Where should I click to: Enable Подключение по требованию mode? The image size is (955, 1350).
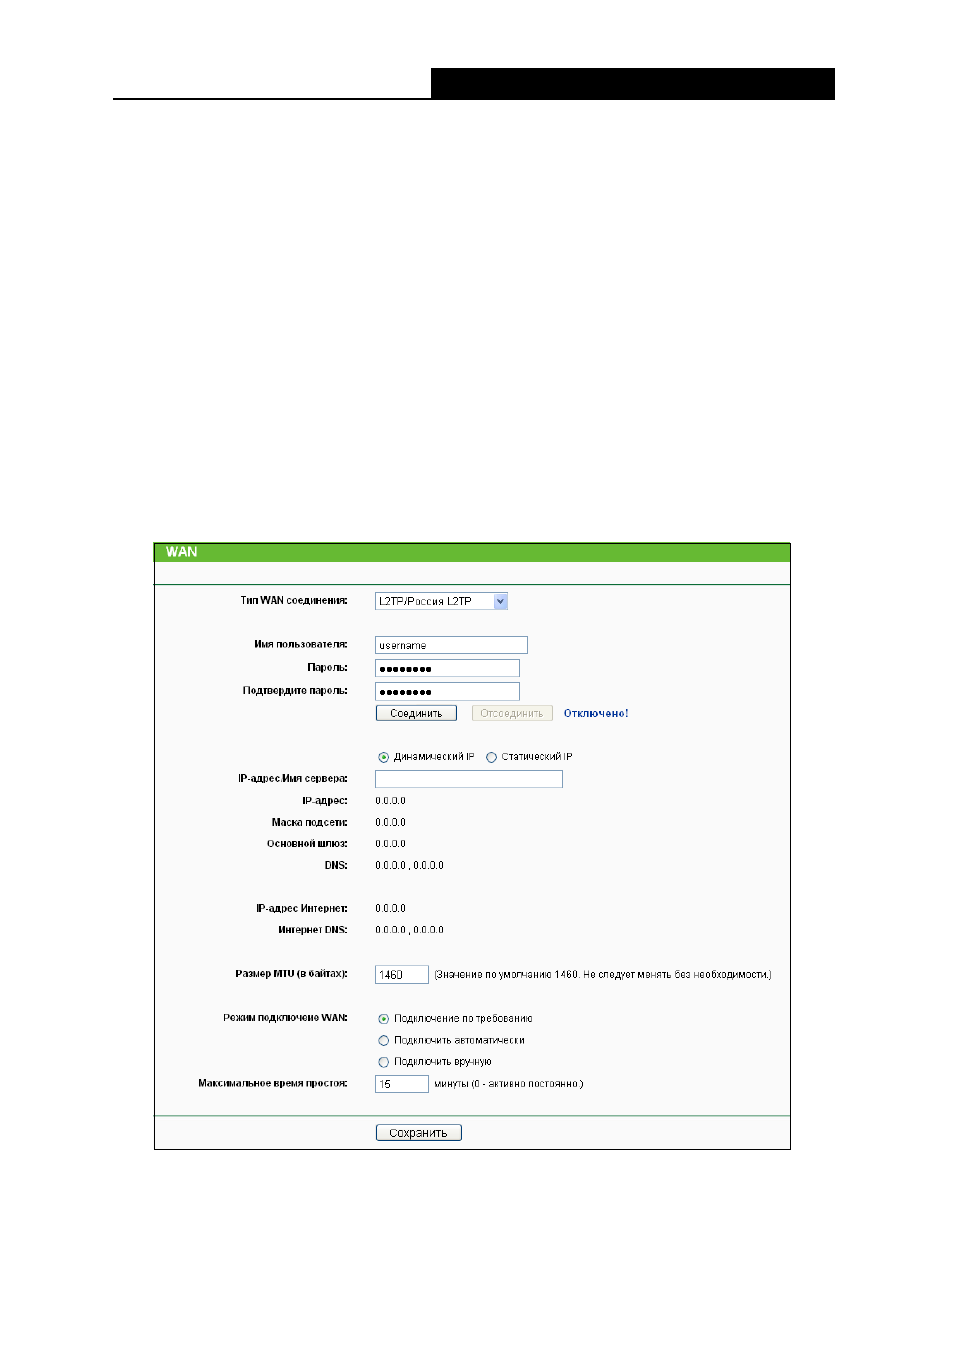pos(383,1019)
